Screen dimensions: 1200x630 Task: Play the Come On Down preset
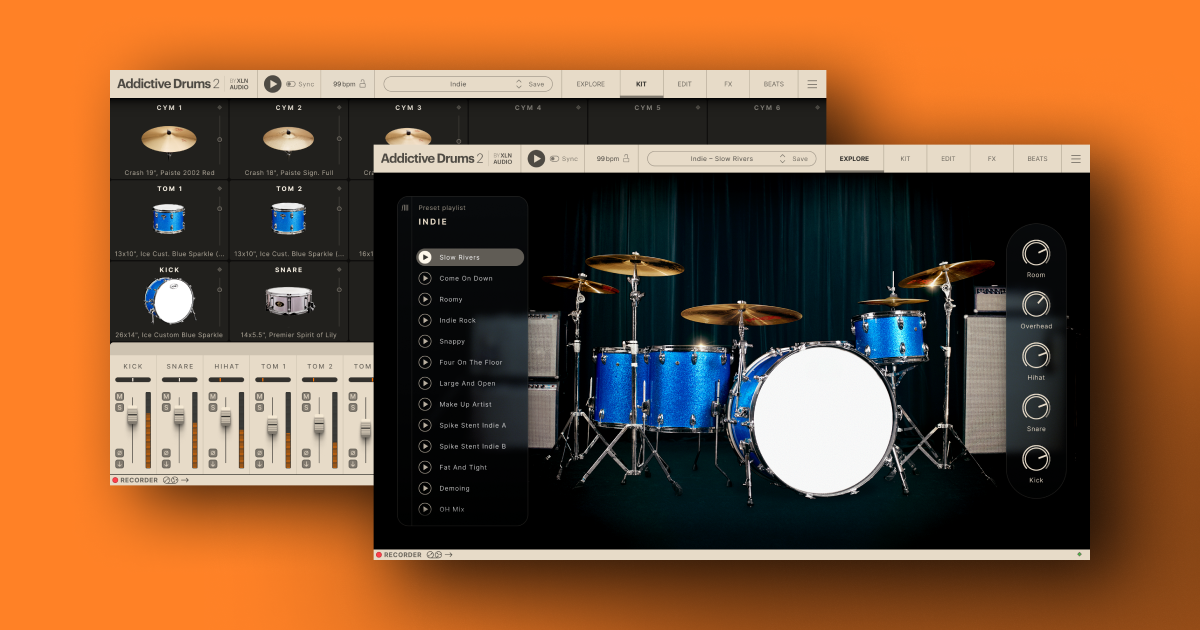tap(425, 278)
